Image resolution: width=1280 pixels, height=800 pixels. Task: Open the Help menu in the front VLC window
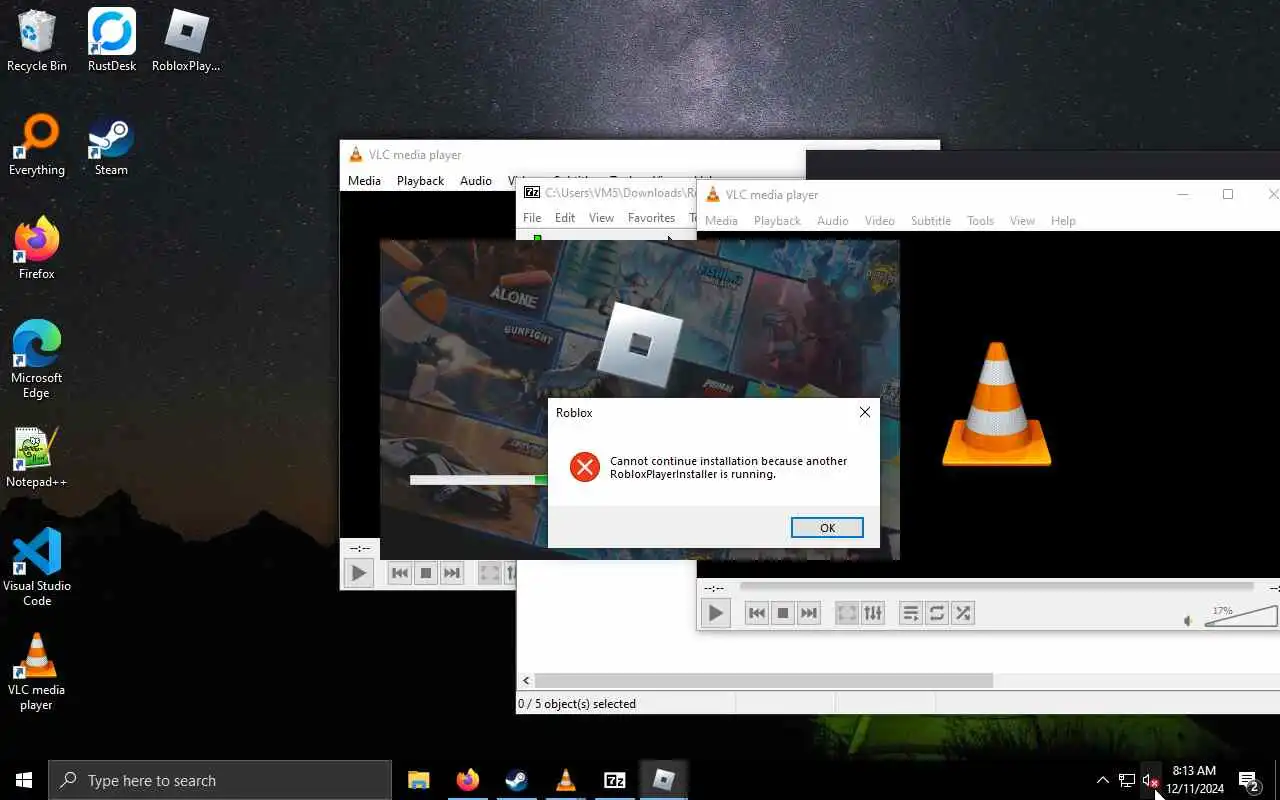[x=1063, y=221]
